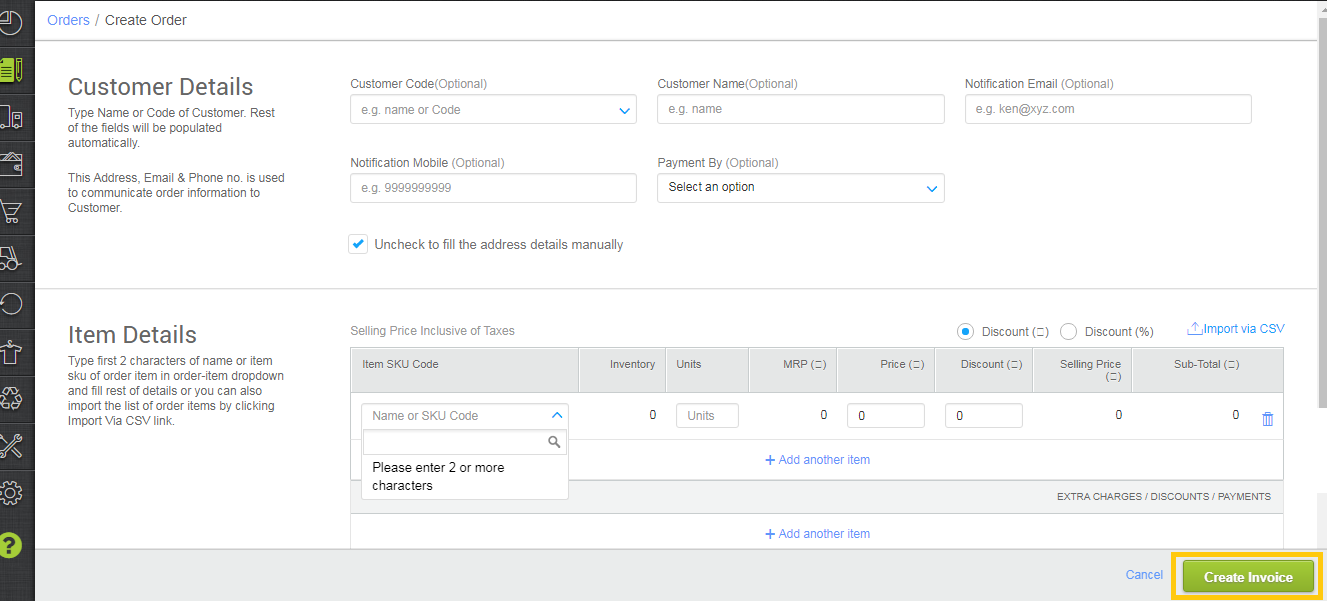The height and width of the screenshot is (601, 1327).
Task: Click the green orders notepad icon
Action: pos(11,70)
